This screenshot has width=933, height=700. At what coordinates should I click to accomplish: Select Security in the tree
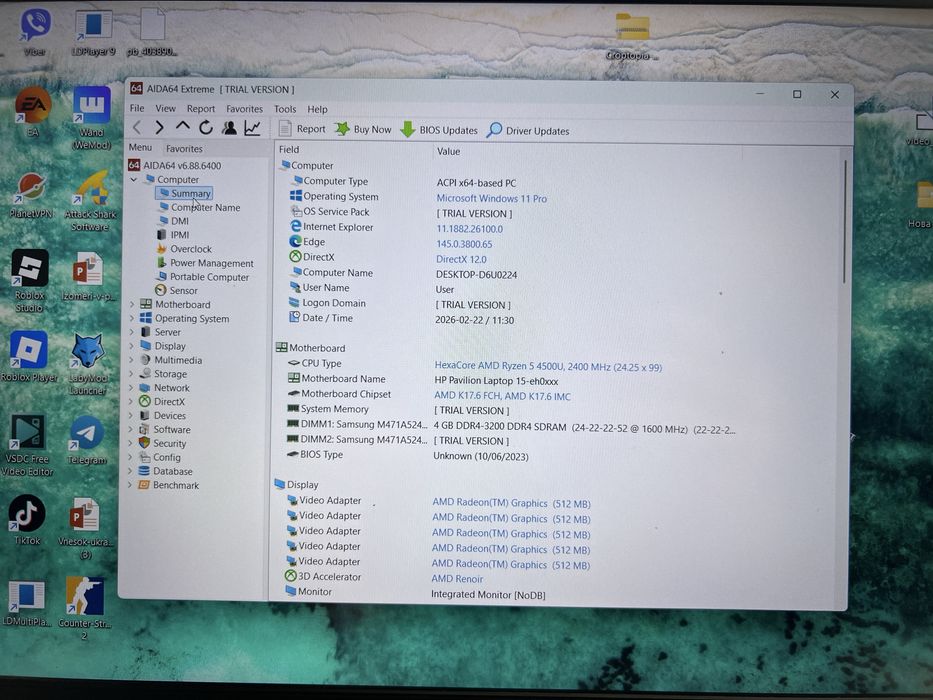point(162,443)
